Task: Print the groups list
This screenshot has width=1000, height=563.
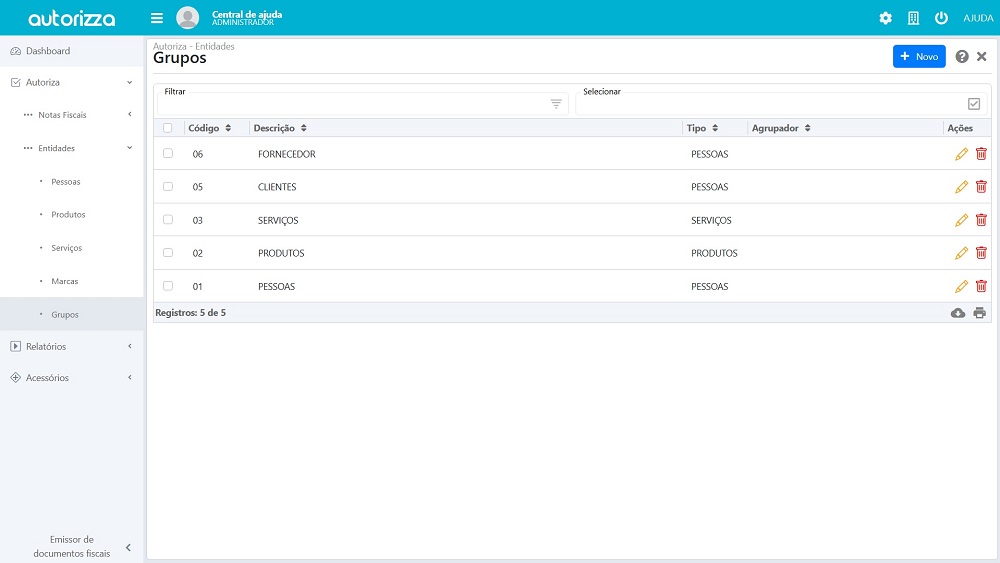Action: (x=980, y=313)
